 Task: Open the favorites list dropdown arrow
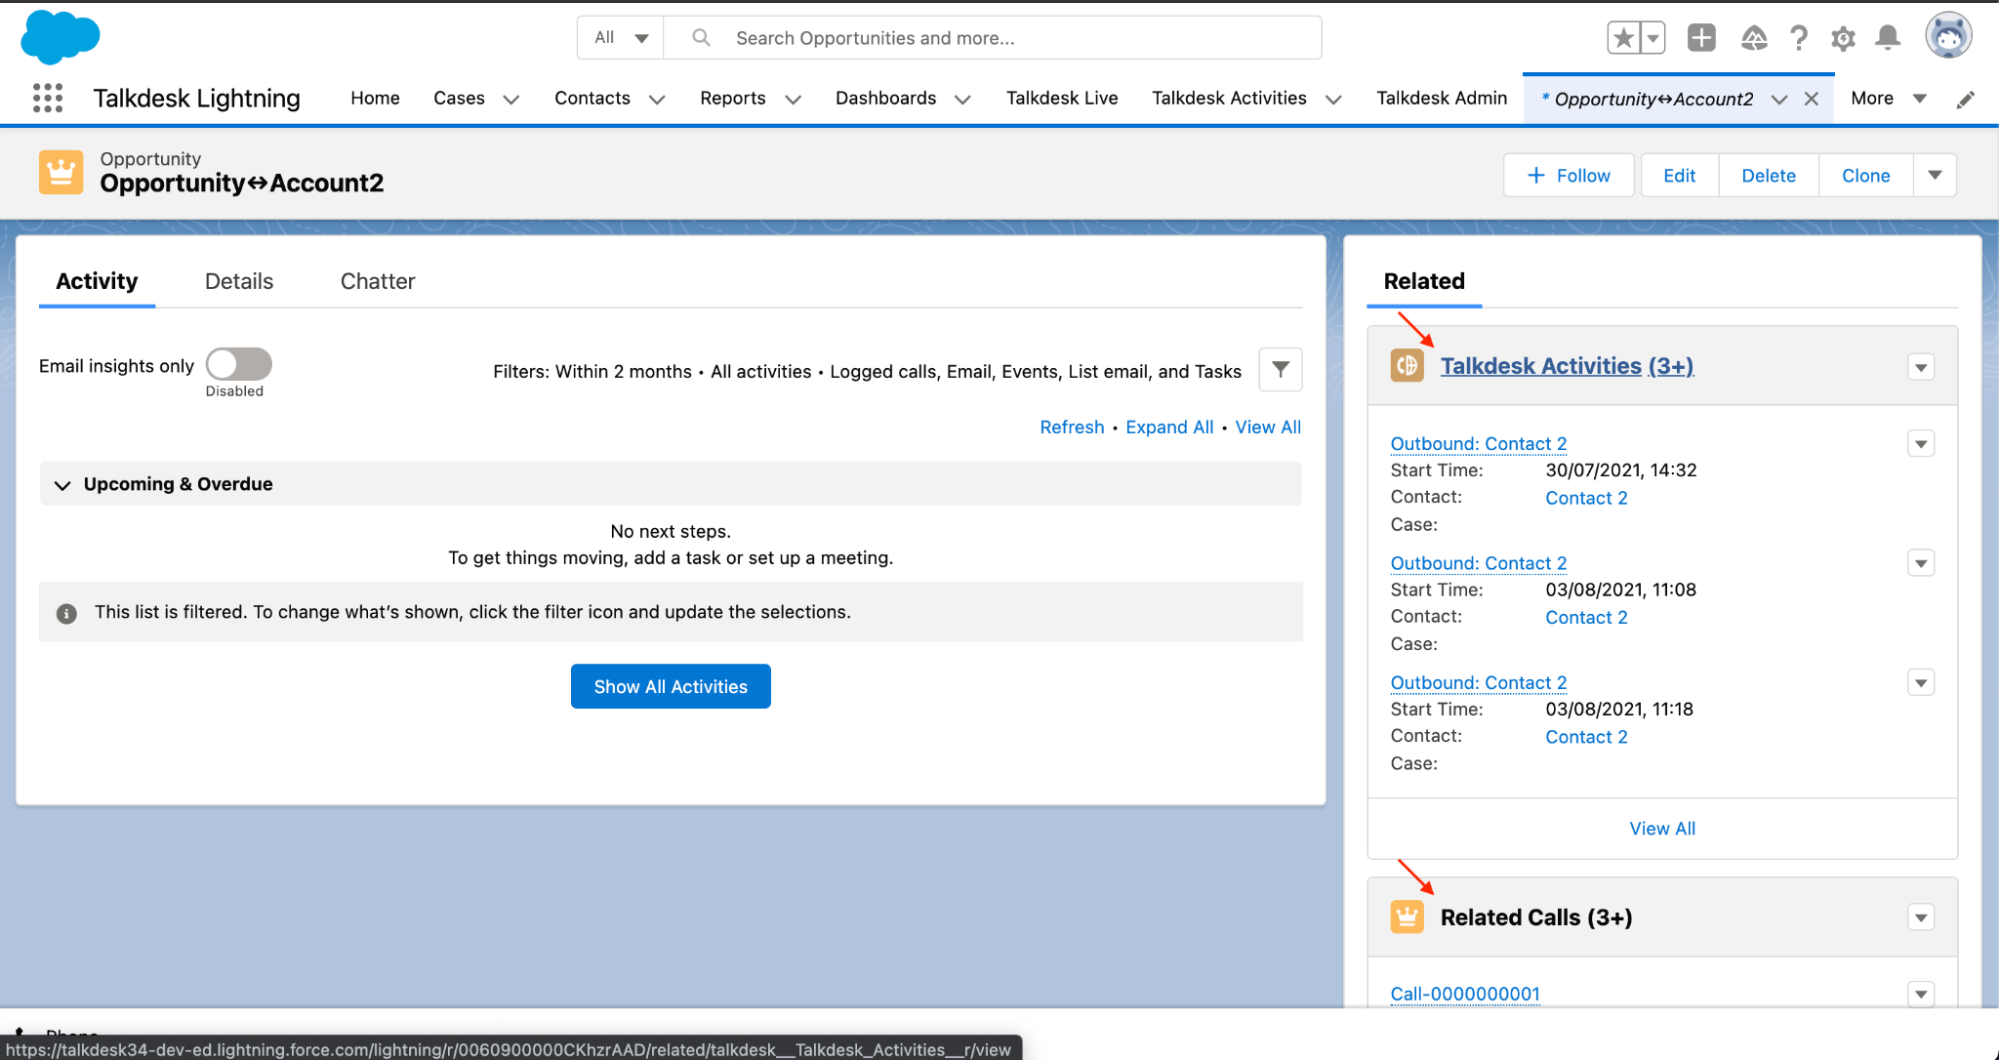click(x=1653, y=38)
